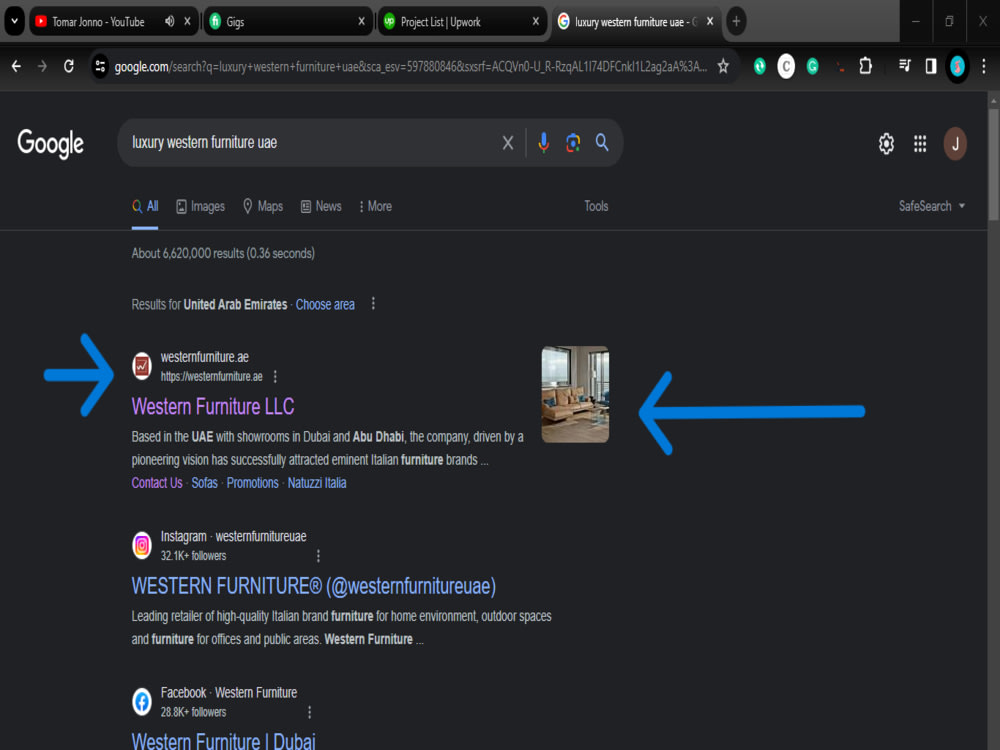Mute the Tomar Jonno YouTube tab audio

point(170,22)
